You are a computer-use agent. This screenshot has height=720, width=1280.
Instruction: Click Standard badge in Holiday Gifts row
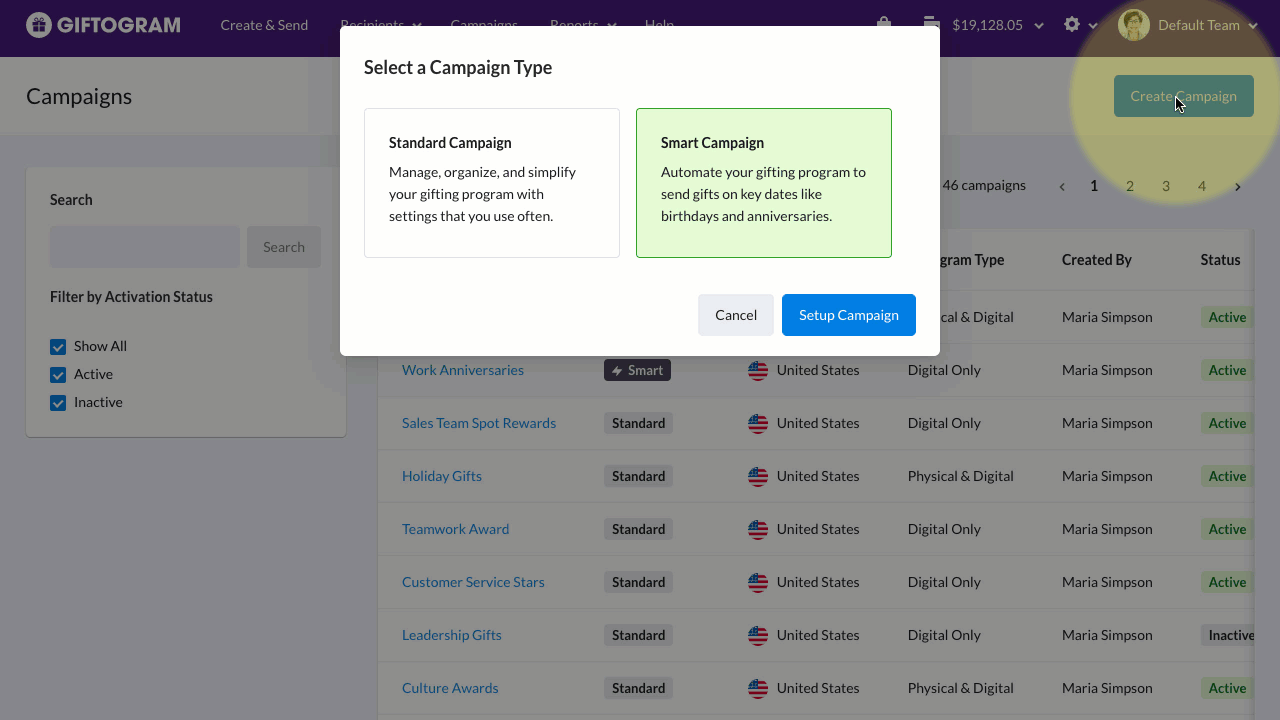pos(638,476)
